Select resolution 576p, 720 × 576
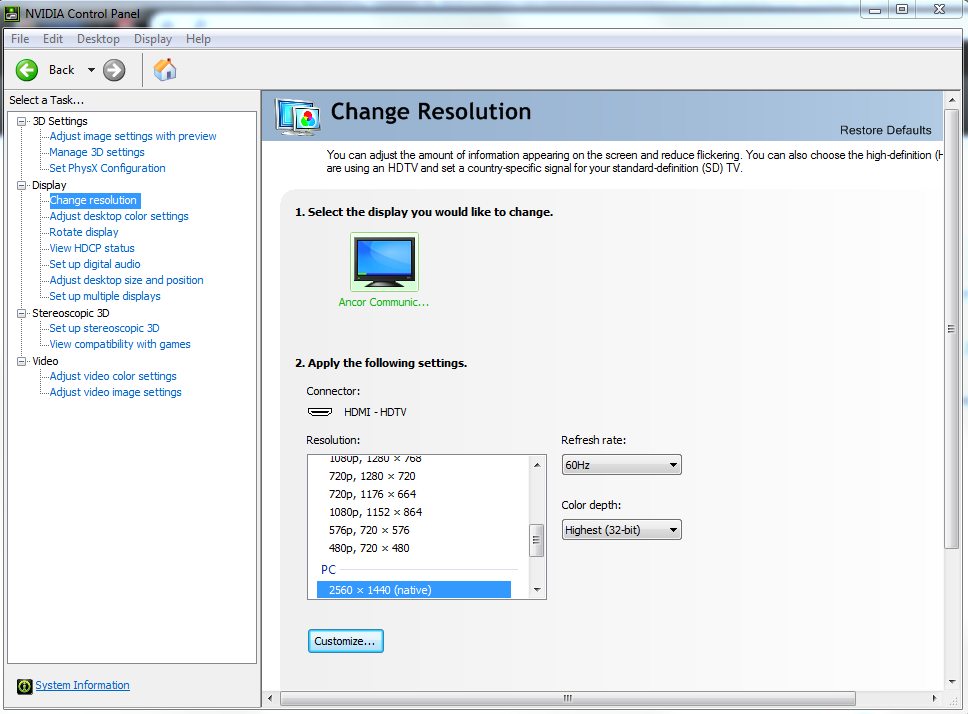Viewport: 968px width, 714px height. [369, 530]
